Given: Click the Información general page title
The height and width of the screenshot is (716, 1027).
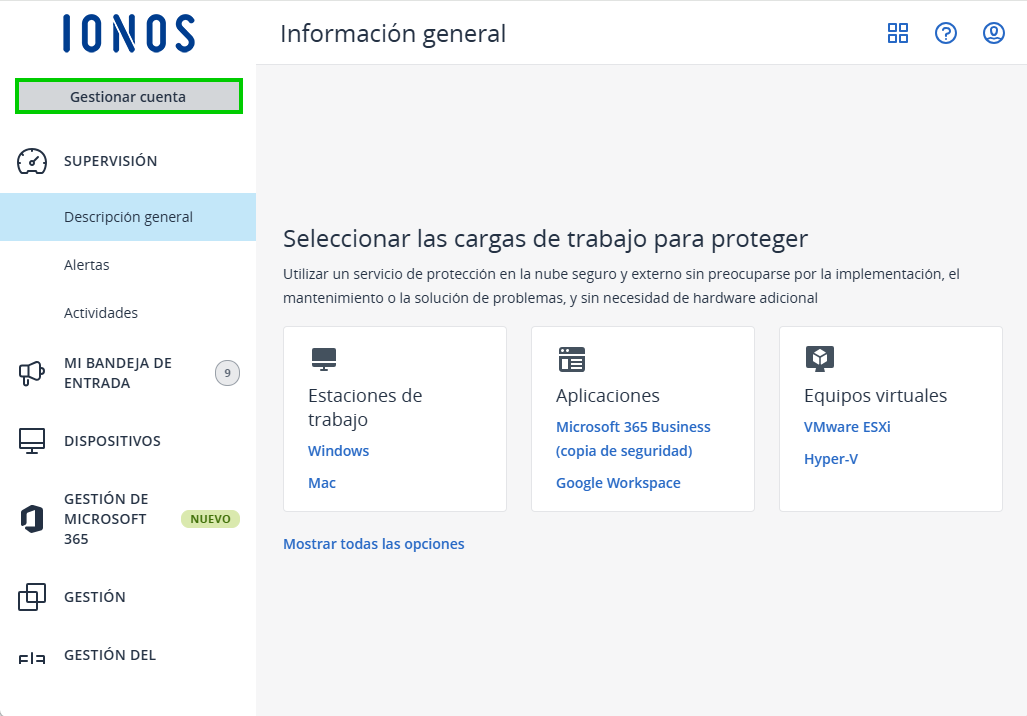Looking at the screenshot, I should tap(393, 33).
